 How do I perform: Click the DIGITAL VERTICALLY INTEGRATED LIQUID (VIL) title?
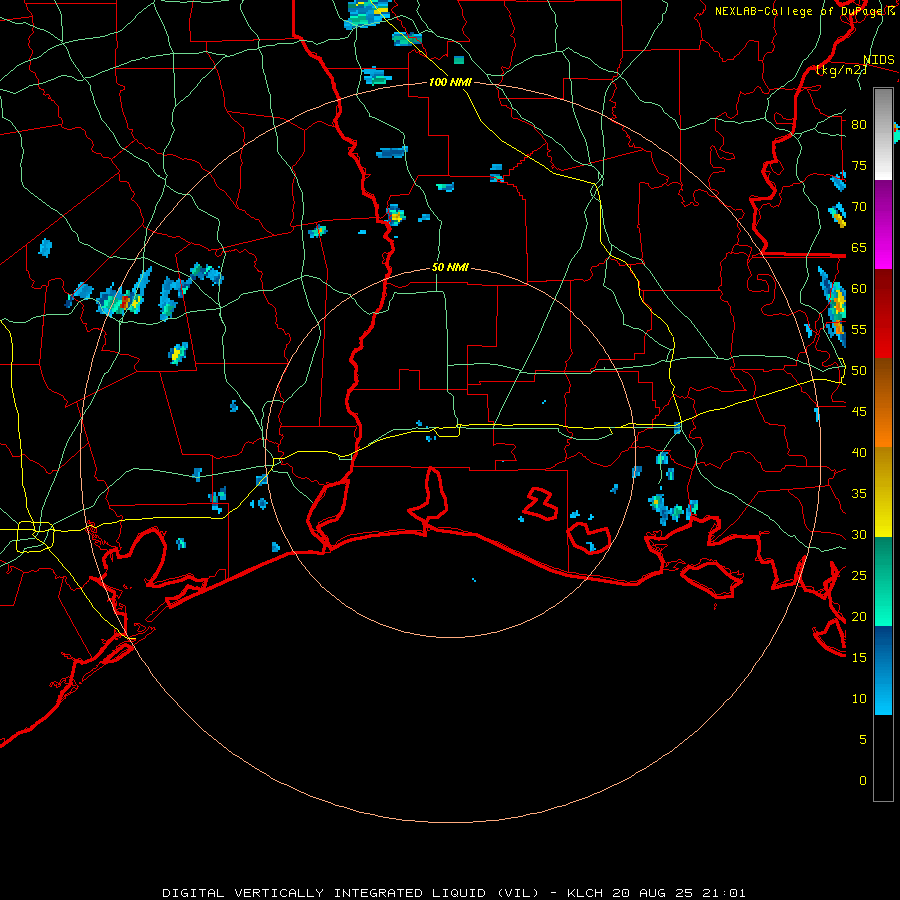pos(351,893)
